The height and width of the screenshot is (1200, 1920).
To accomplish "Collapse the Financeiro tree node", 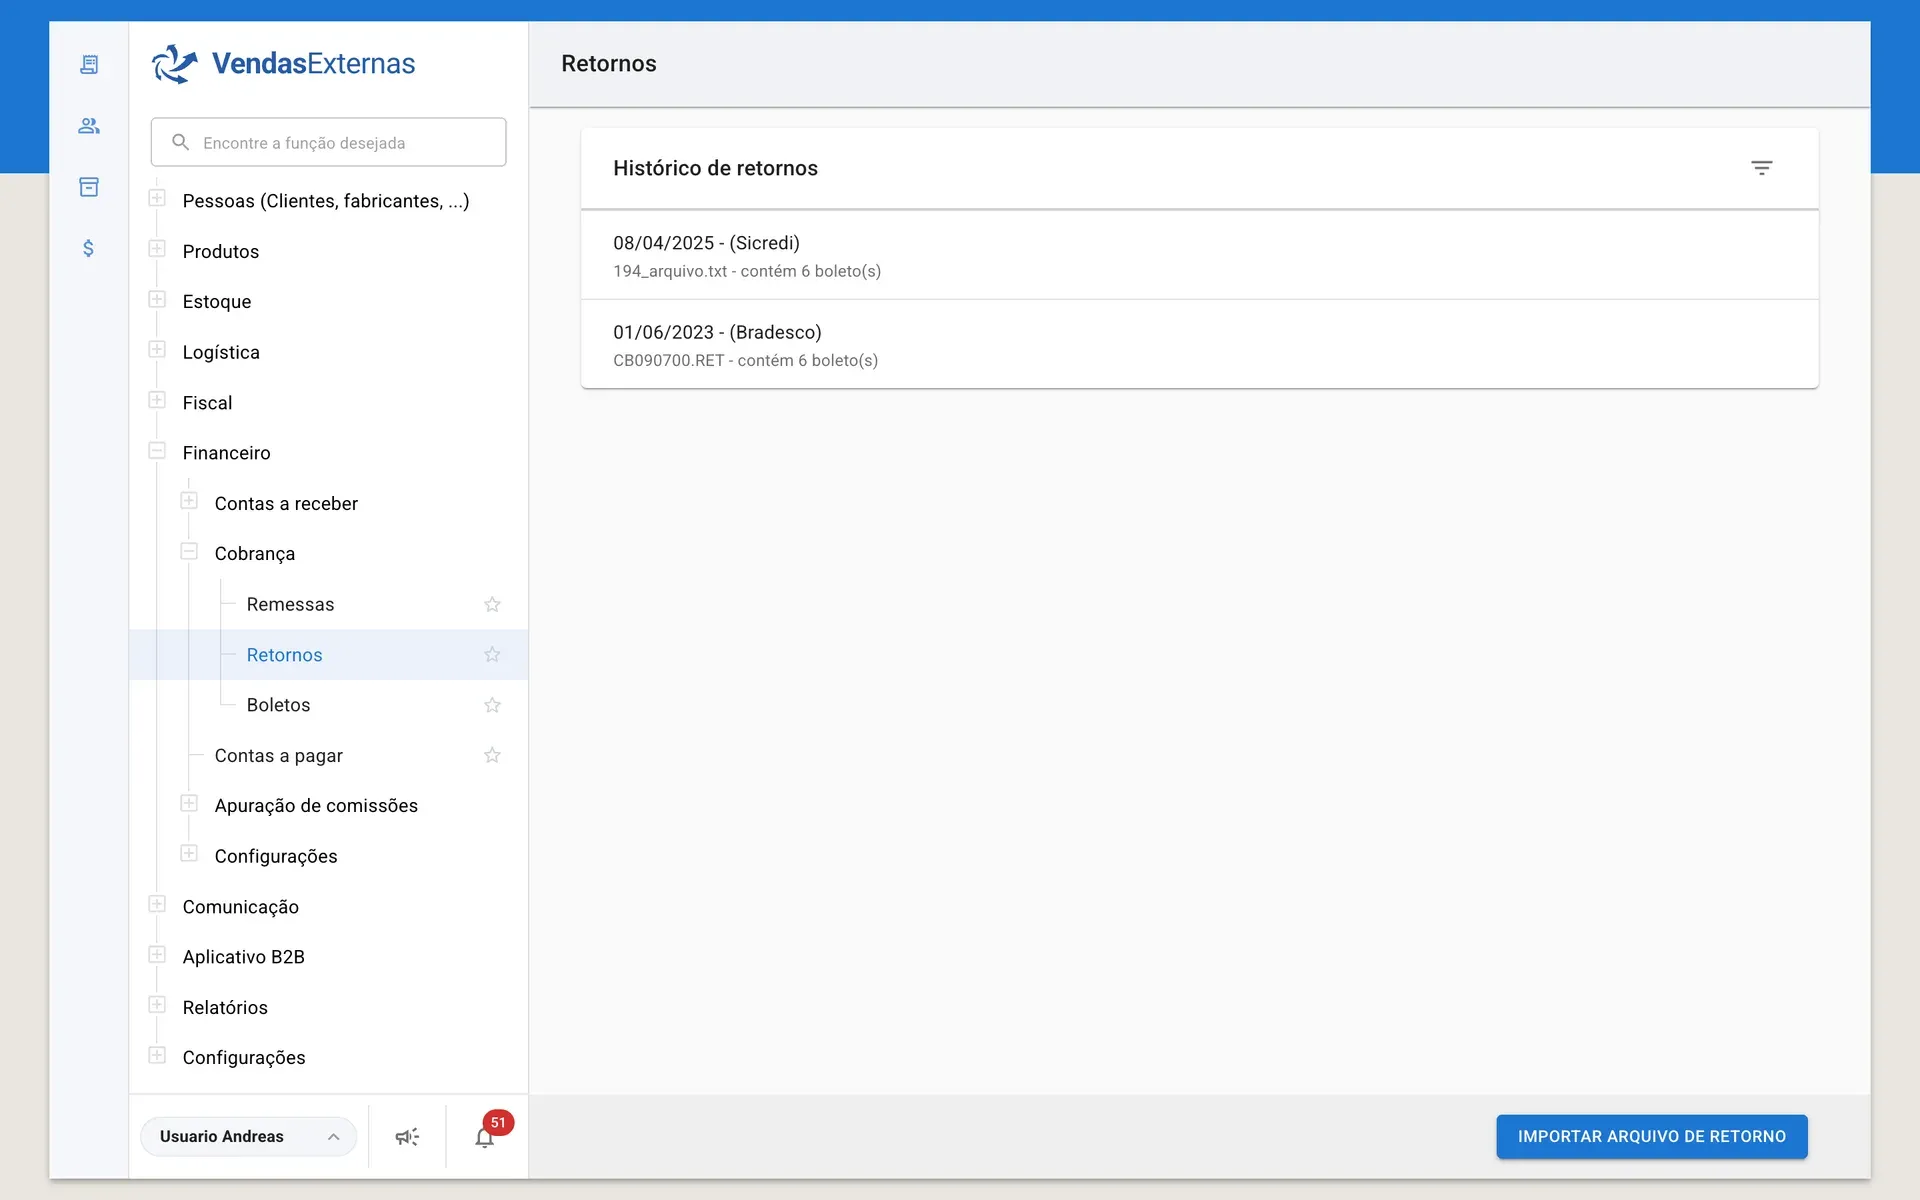I will click(x=157, y=451).
